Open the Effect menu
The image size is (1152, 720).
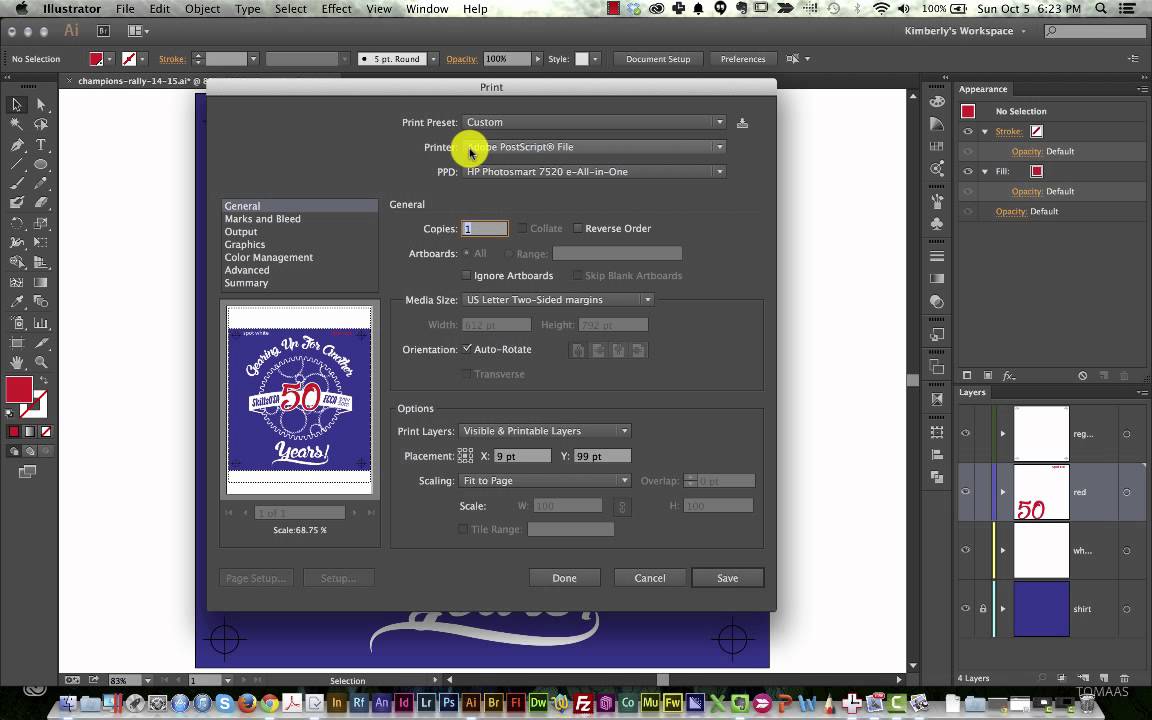point(336,9)
